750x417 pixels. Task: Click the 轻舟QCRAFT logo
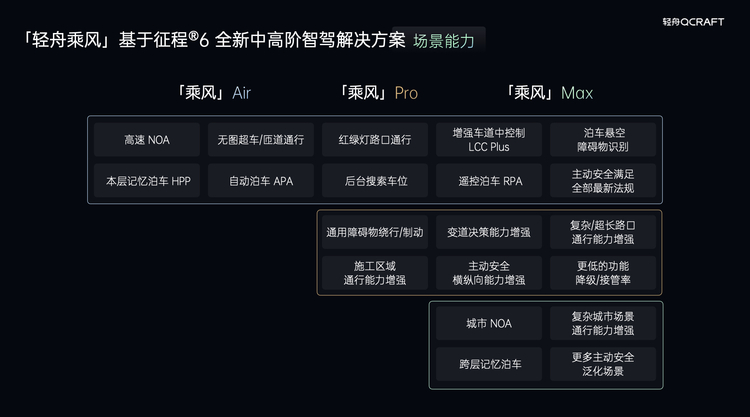pyautogui.click(x=692, y=19)
